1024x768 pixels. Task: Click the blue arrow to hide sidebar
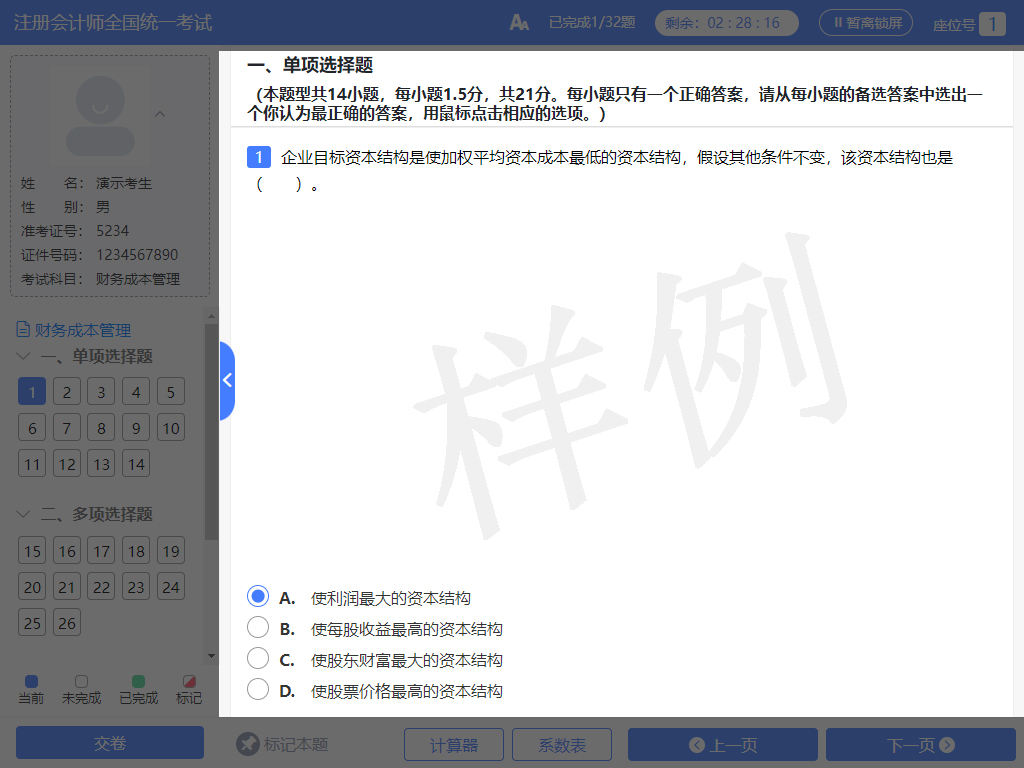click(226, 380)
